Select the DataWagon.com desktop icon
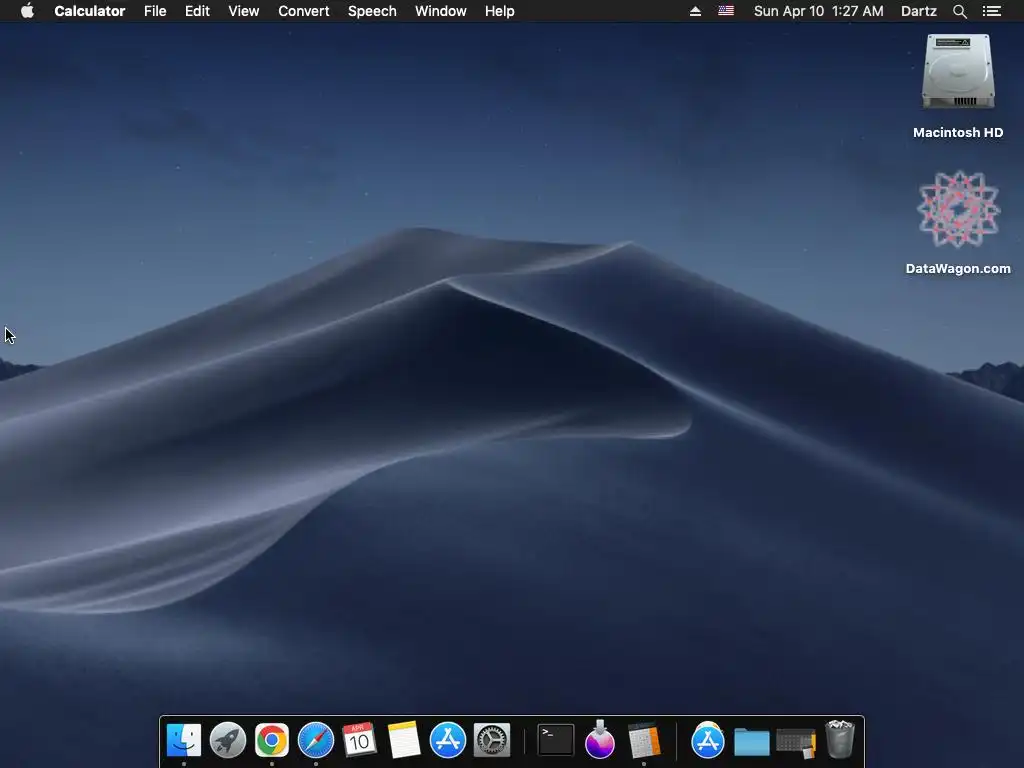This screenshot has height=768, width=1024. [958, 209]
